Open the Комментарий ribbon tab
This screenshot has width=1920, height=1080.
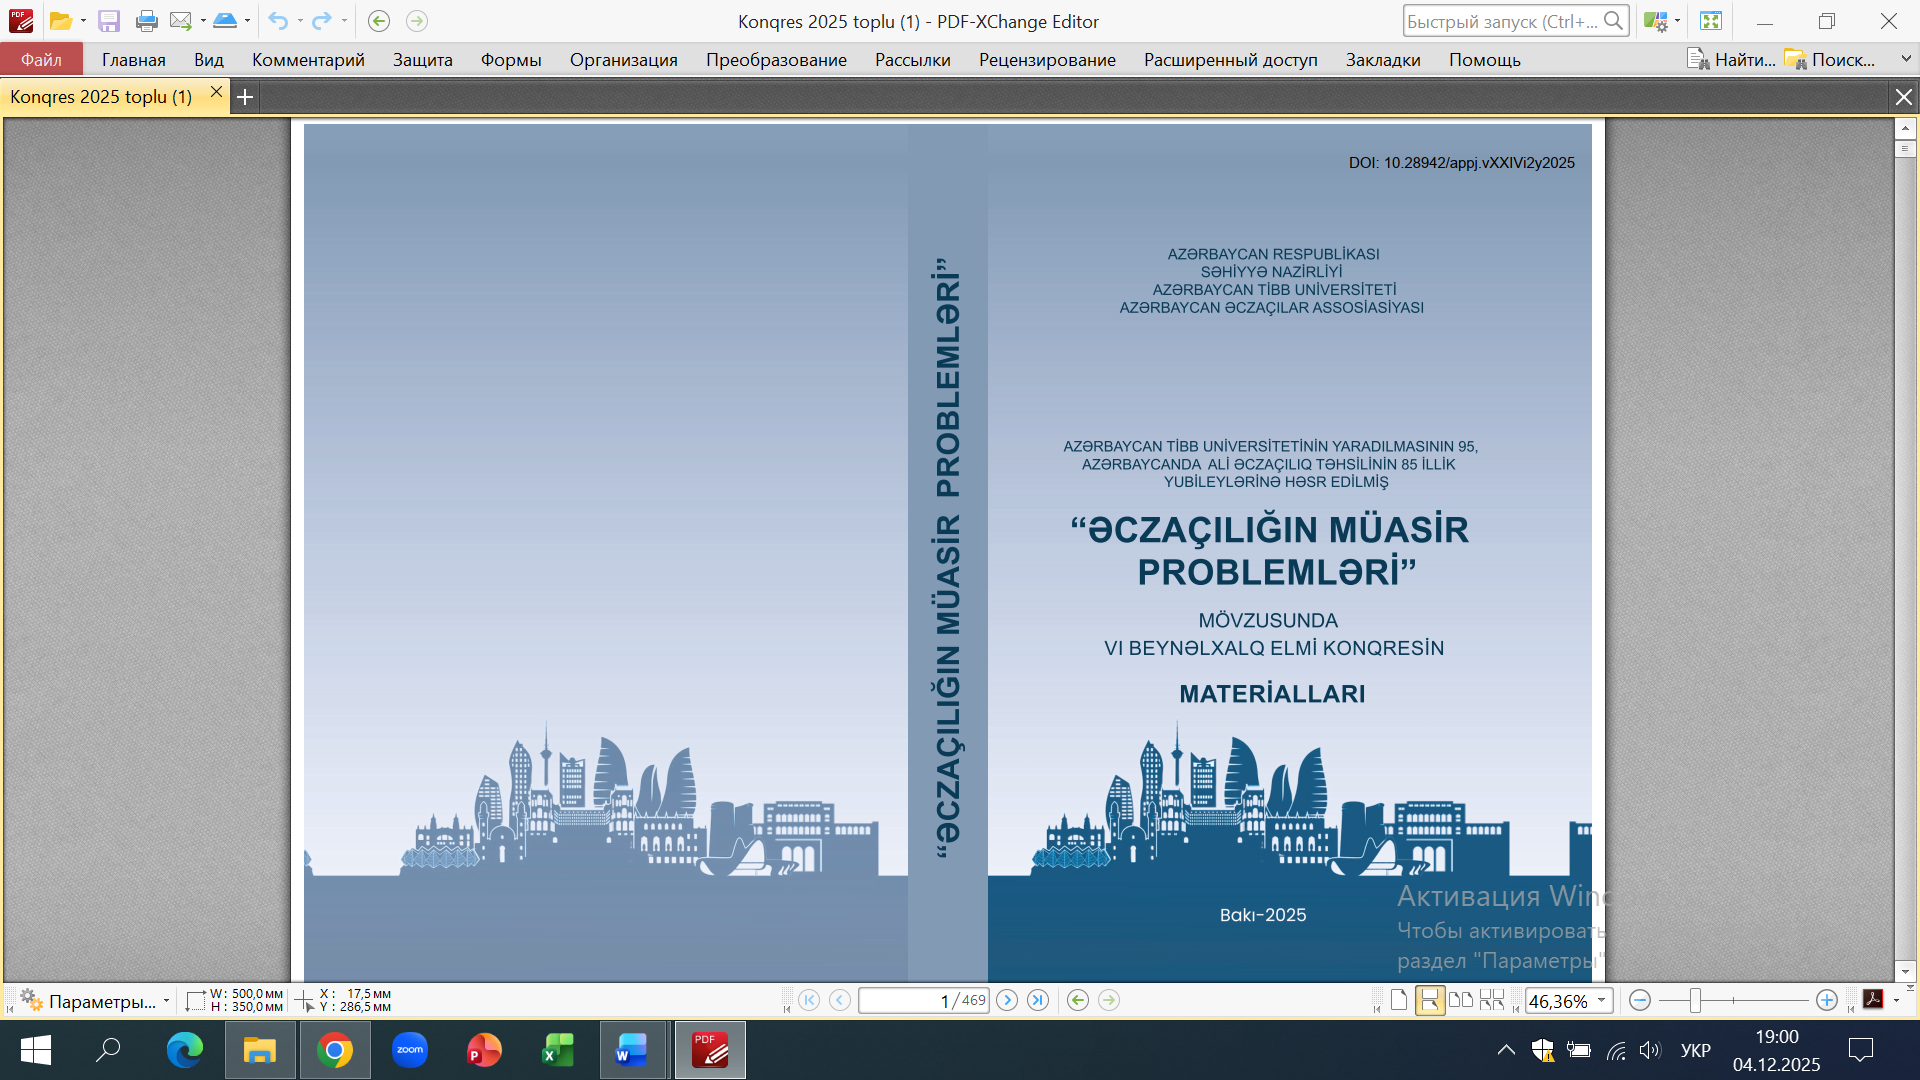tap(308, 60)
